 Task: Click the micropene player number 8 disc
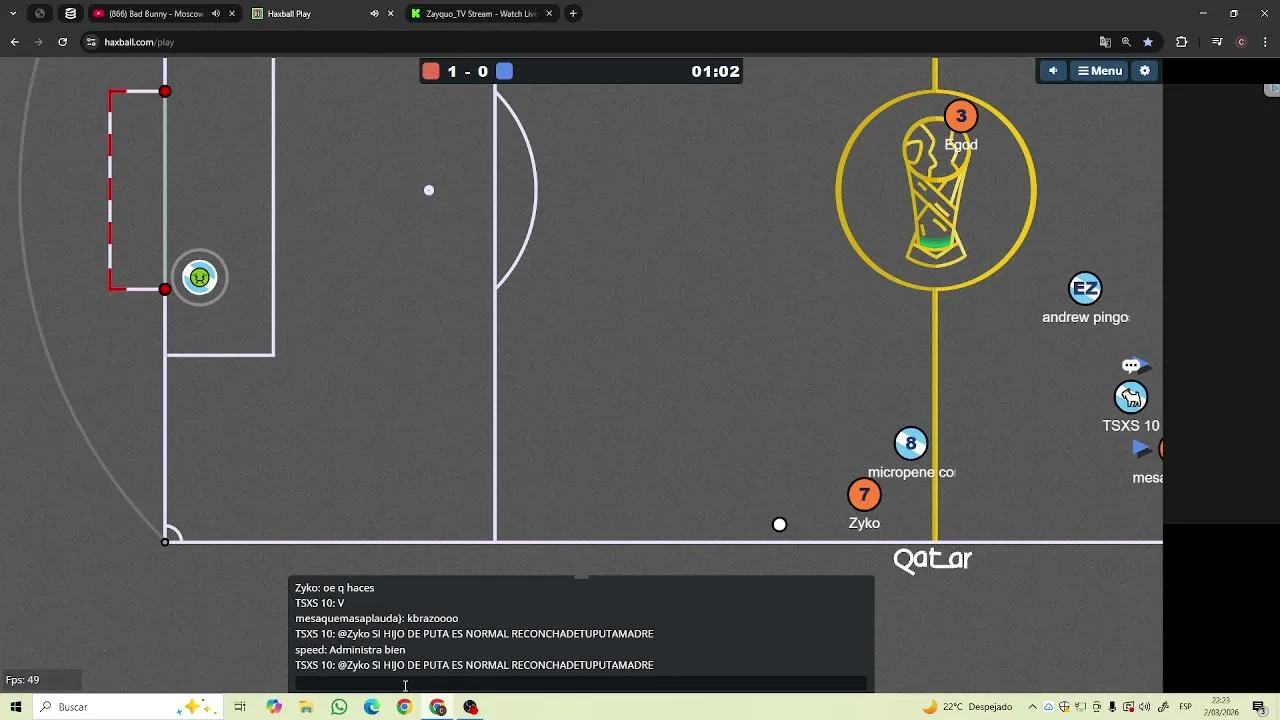[910, 443]
